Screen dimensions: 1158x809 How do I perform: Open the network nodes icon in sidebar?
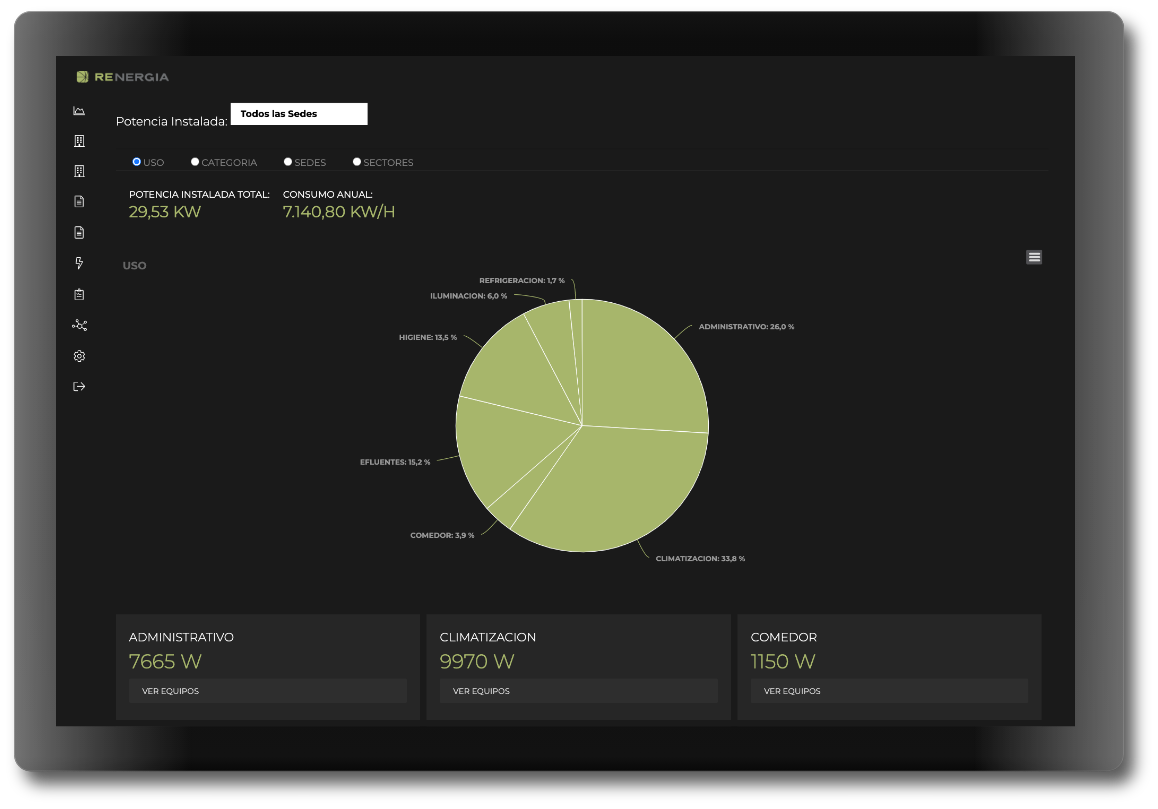(x=79, y=325)
